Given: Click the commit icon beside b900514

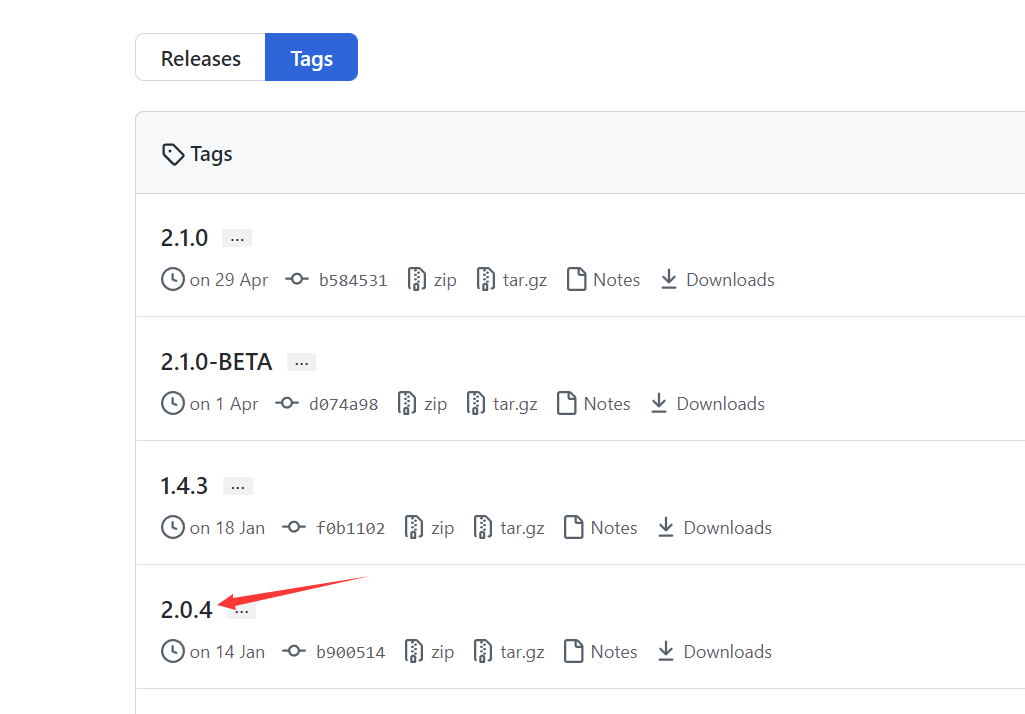Looking at the screenshot, I should tap(294, 652).
